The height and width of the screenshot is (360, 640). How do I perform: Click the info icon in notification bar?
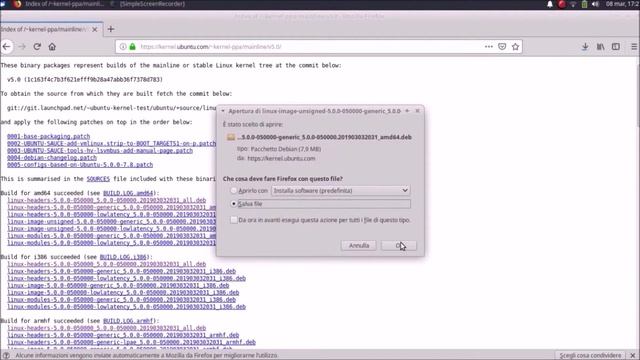point(6,356)
